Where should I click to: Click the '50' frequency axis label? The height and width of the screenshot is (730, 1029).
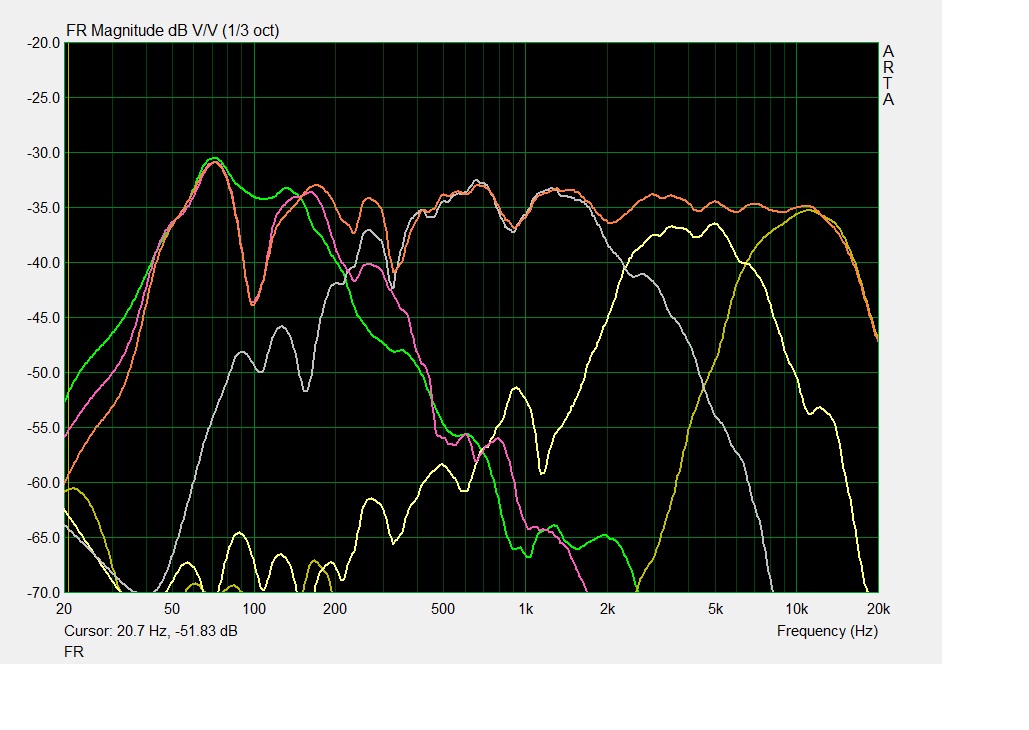172,609
